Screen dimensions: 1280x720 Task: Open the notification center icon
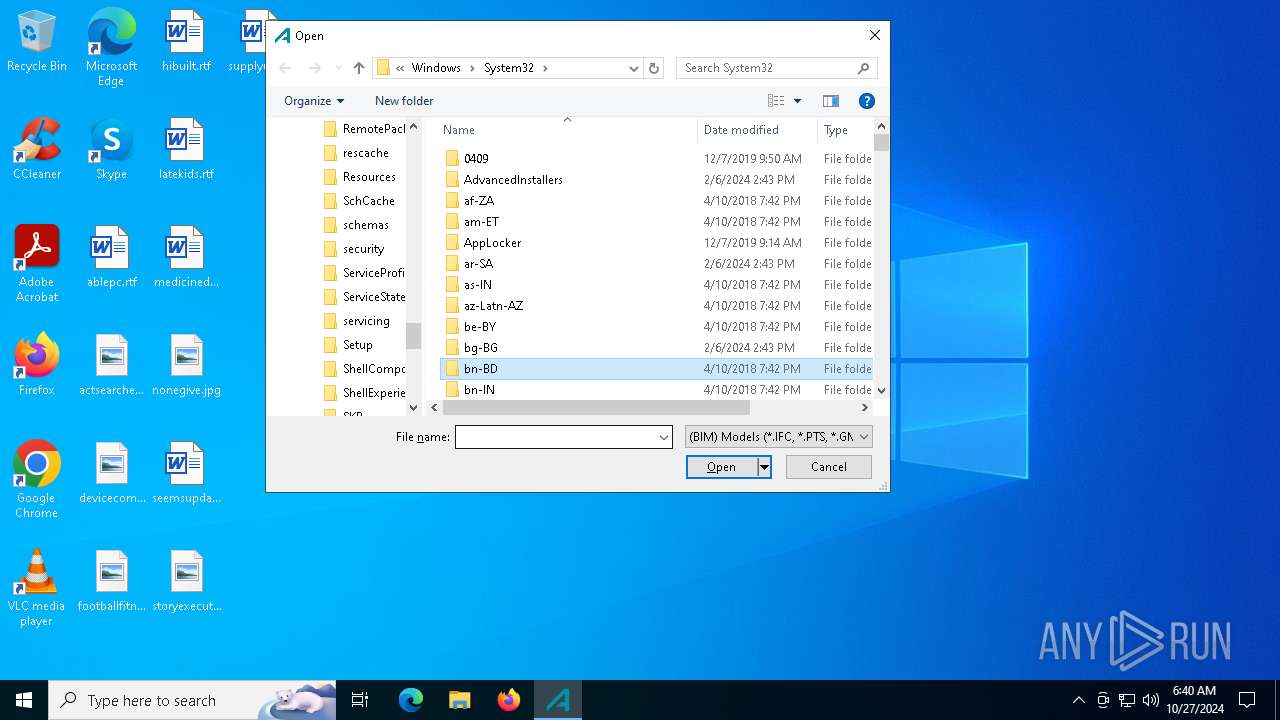pyautogui.click(x=1247, y=700)
